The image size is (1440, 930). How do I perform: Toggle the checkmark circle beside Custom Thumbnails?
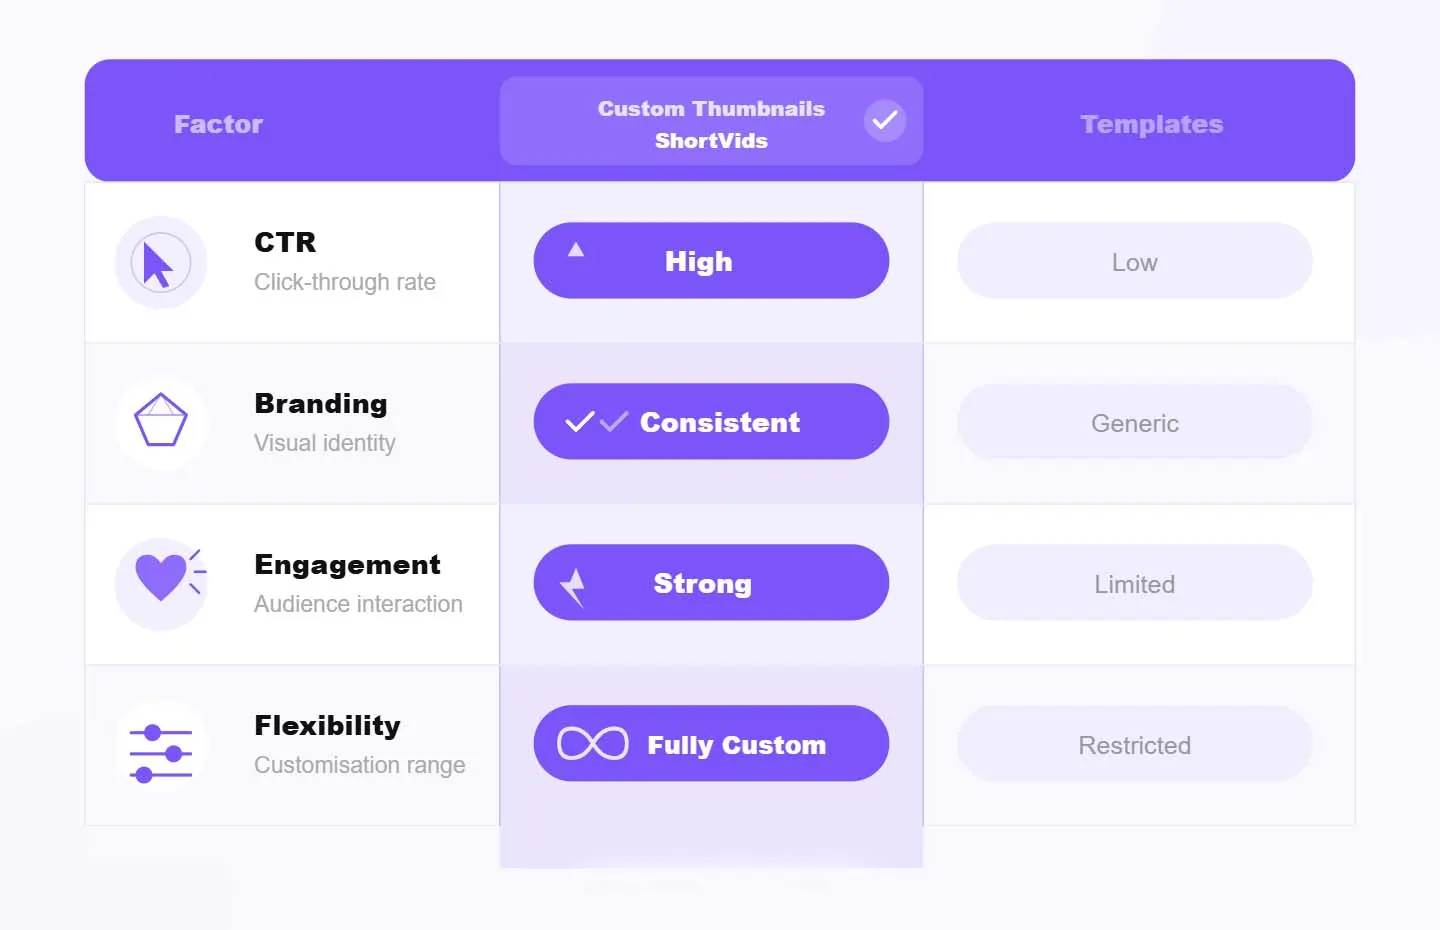click(x=885, y=121)
